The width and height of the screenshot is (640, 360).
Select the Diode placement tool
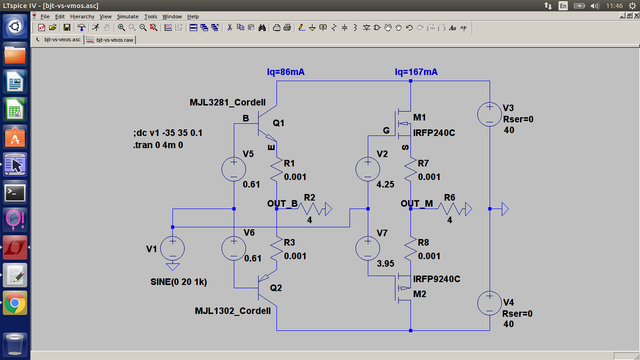click(x=366, y=28)
